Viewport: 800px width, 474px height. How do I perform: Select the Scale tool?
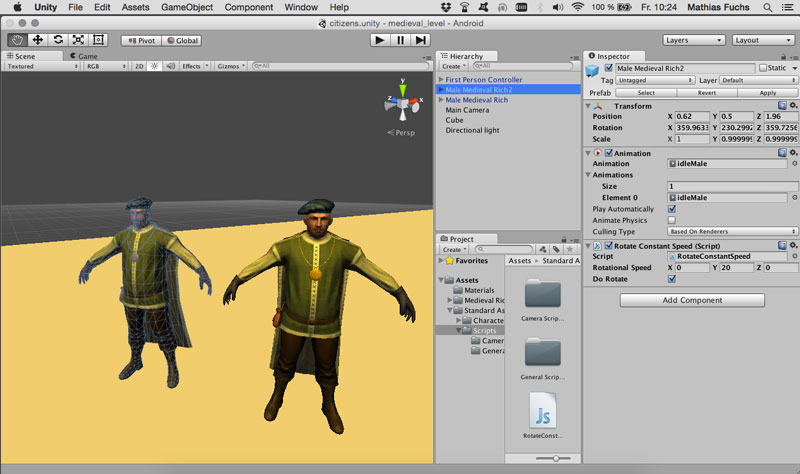coord(78,40)
